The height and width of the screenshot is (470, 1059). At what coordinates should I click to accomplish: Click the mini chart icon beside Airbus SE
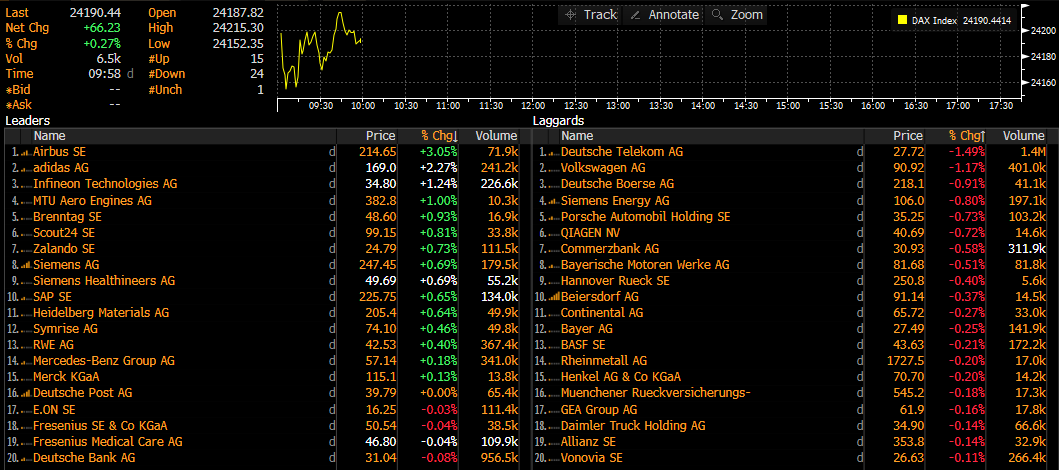(x=24, y=152)
